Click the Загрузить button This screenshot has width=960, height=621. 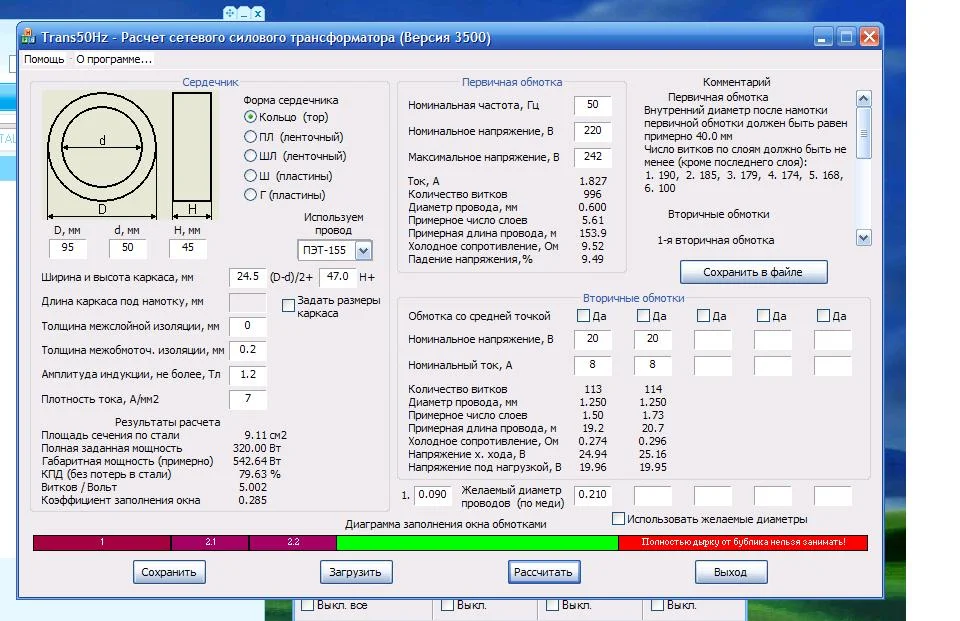(356, 572)
